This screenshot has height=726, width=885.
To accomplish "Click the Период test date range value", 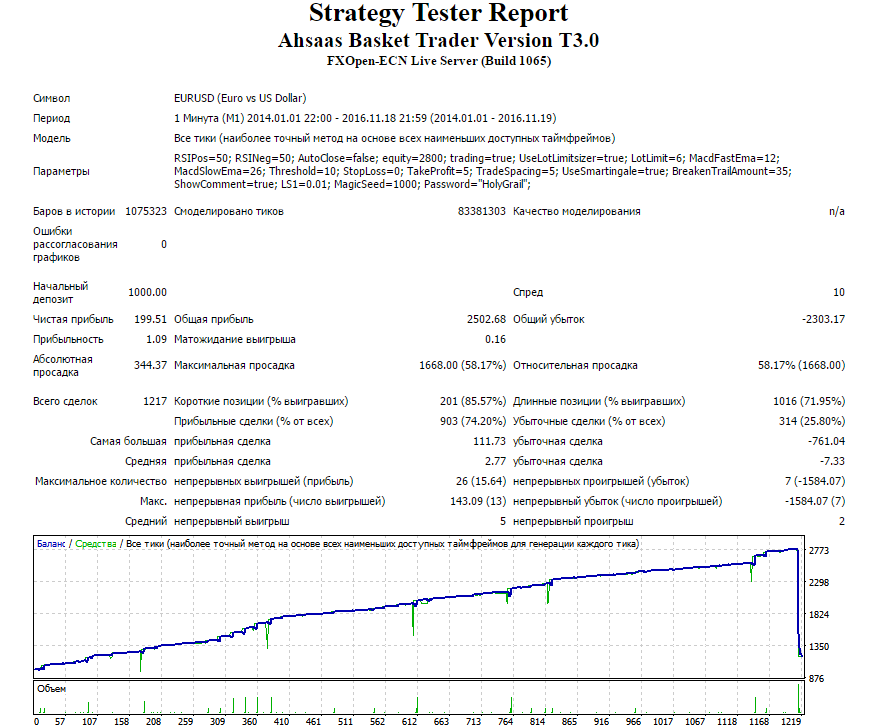I will 365,119.
